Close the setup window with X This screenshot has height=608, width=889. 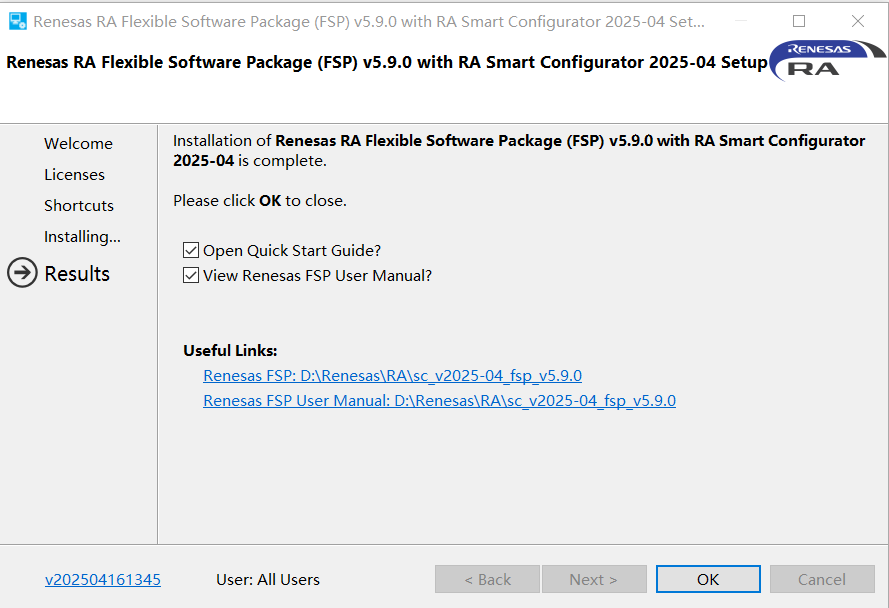point(858,21)
